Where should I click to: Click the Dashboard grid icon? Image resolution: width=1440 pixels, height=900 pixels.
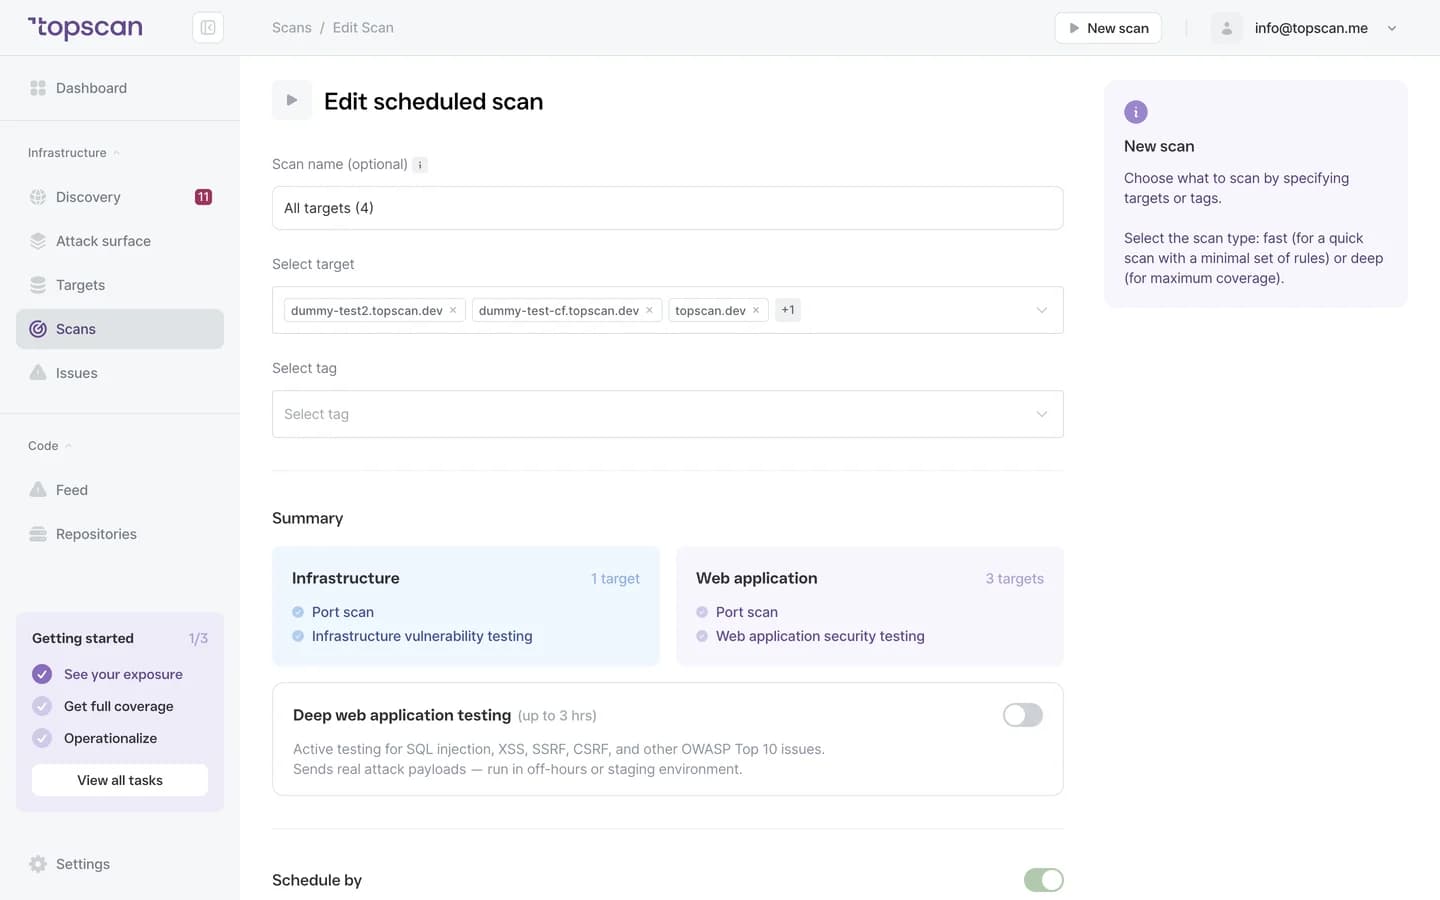pos(38,88)
